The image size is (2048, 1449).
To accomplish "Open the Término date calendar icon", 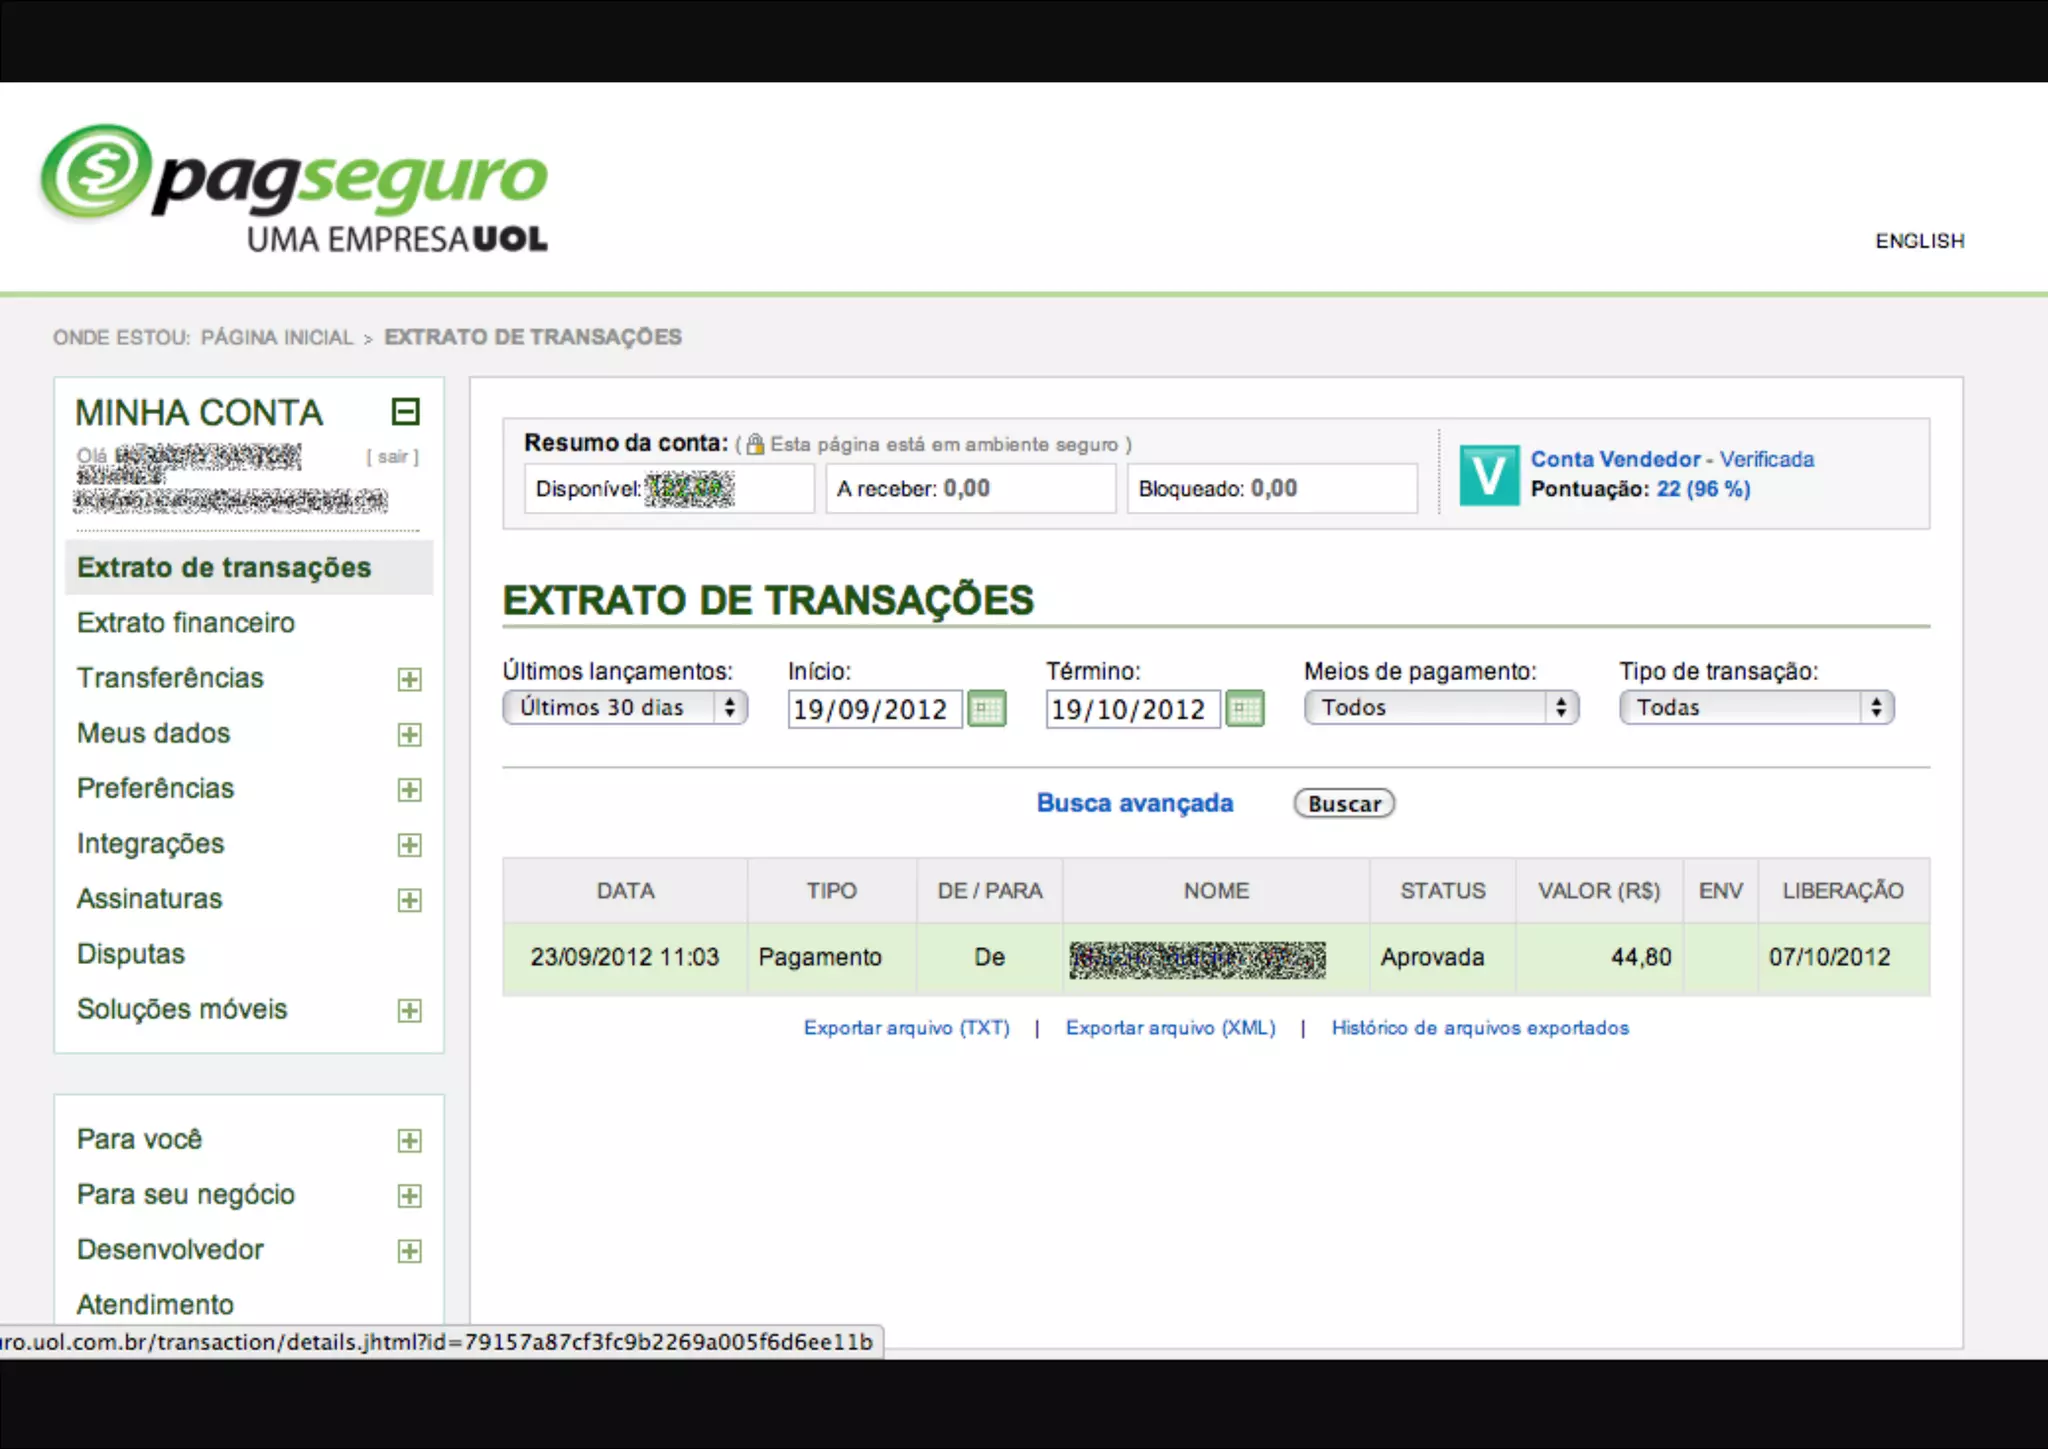I will click(1245, 709).
